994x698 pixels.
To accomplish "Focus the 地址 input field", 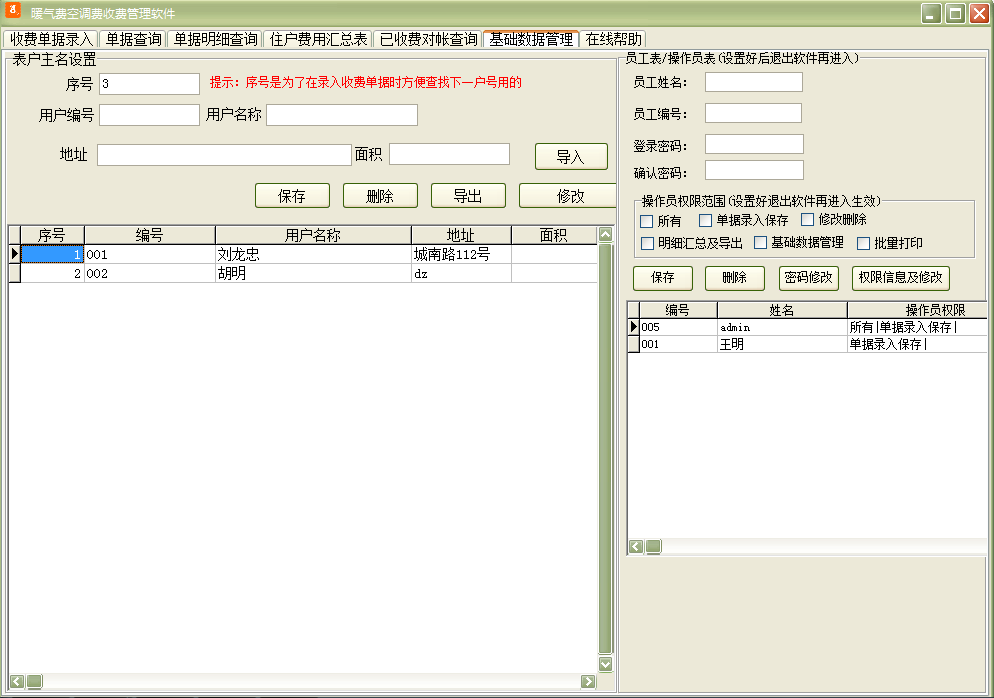I will pos(224,155).
